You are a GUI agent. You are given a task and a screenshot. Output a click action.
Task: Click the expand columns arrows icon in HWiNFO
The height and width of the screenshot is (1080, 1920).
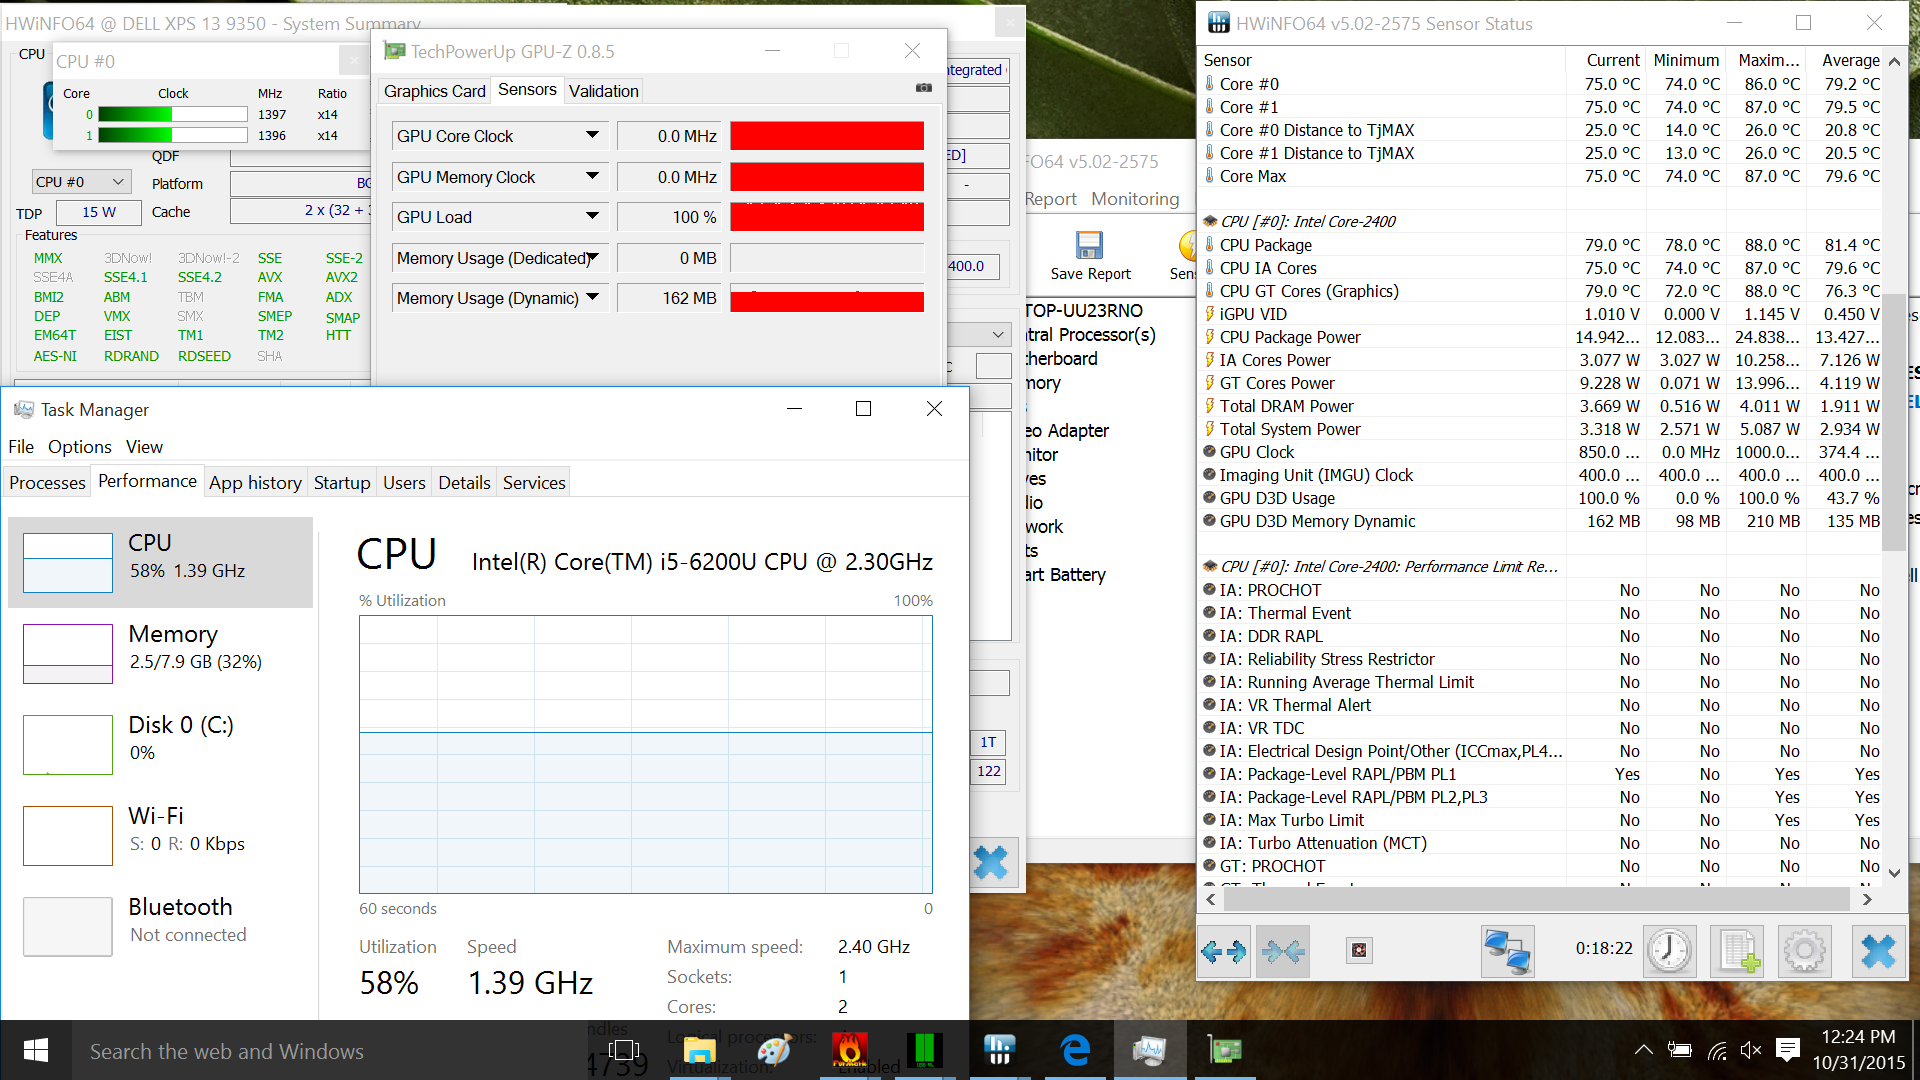pos(1224,951)
